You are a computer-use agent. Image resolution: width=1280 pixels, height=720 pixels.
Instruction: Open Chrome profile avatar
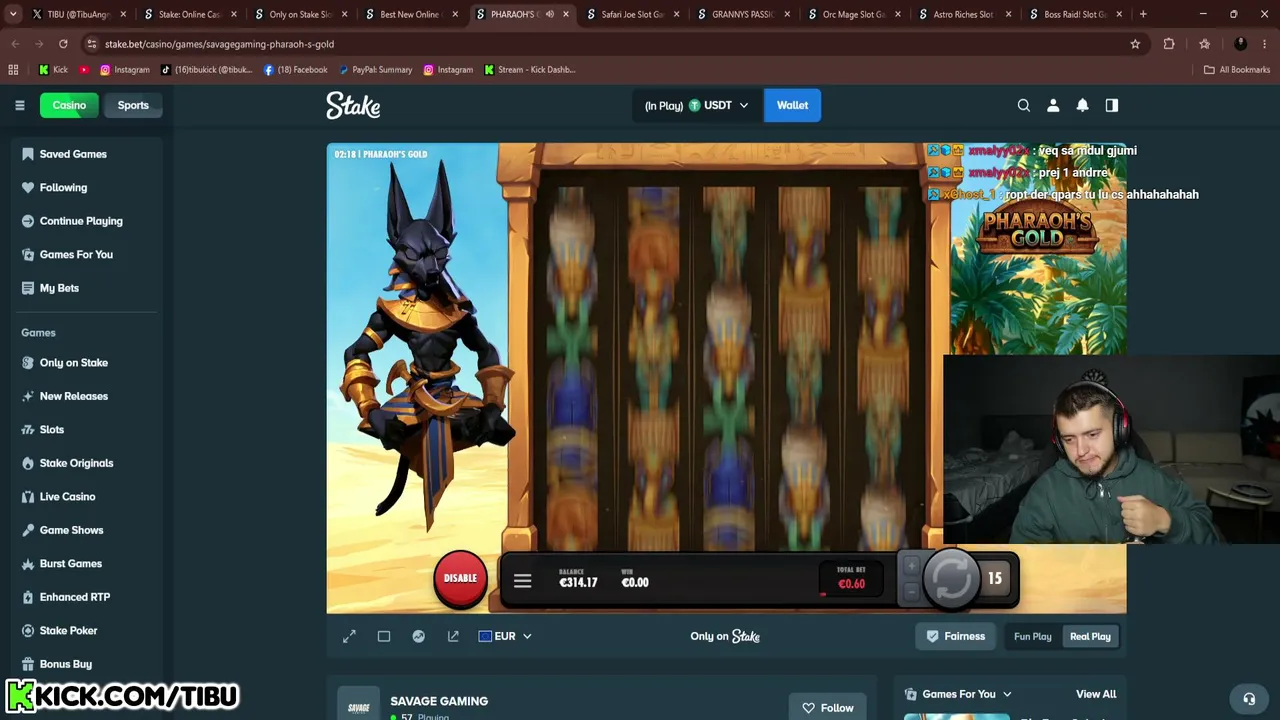coord(1240,44)
